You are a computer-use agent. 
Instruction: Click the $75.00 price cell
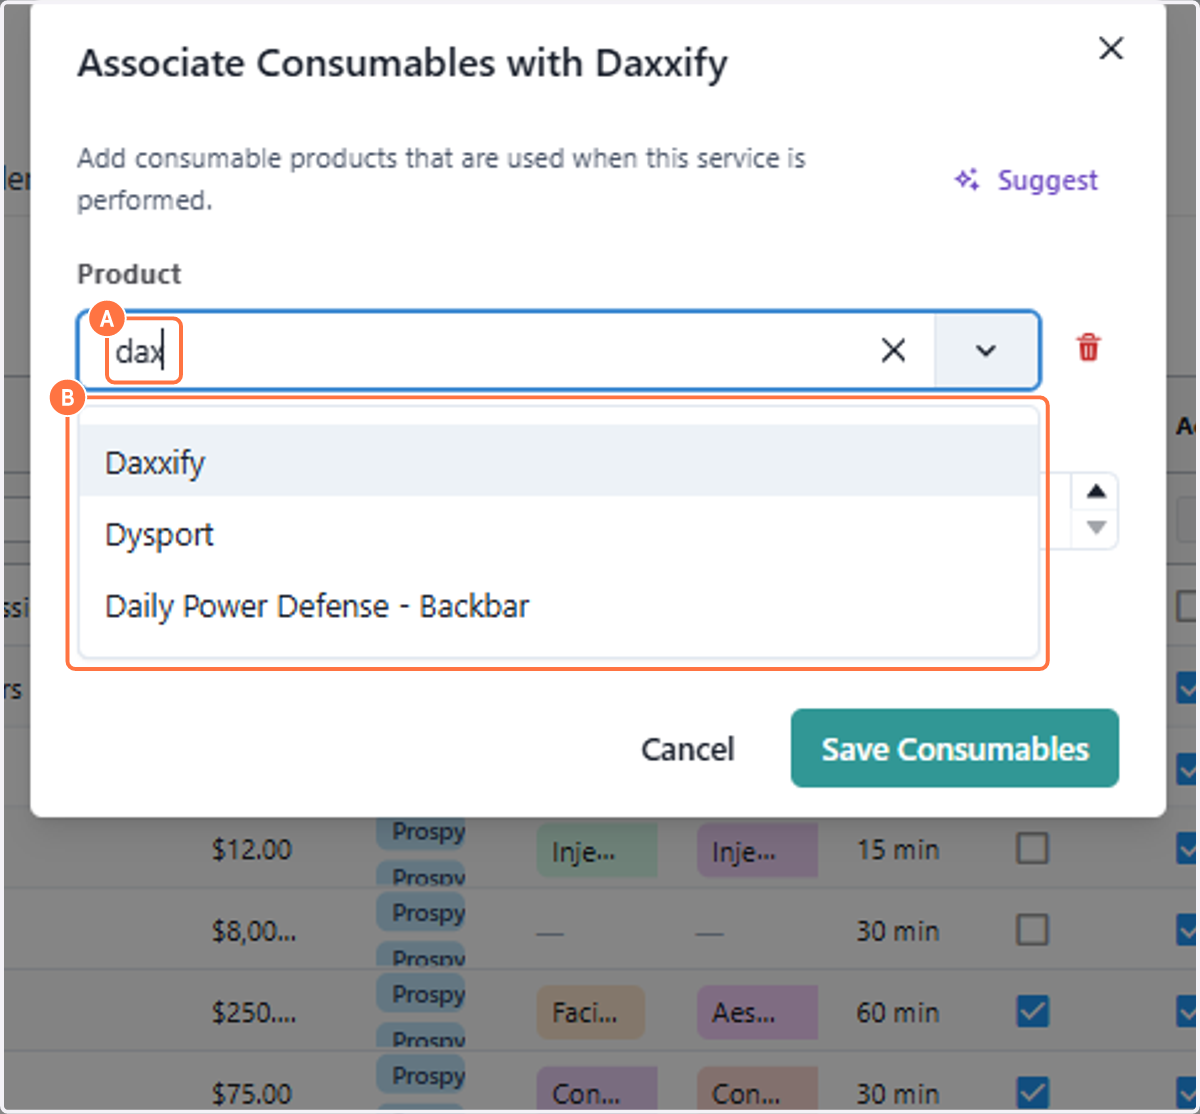(252, 1094)
